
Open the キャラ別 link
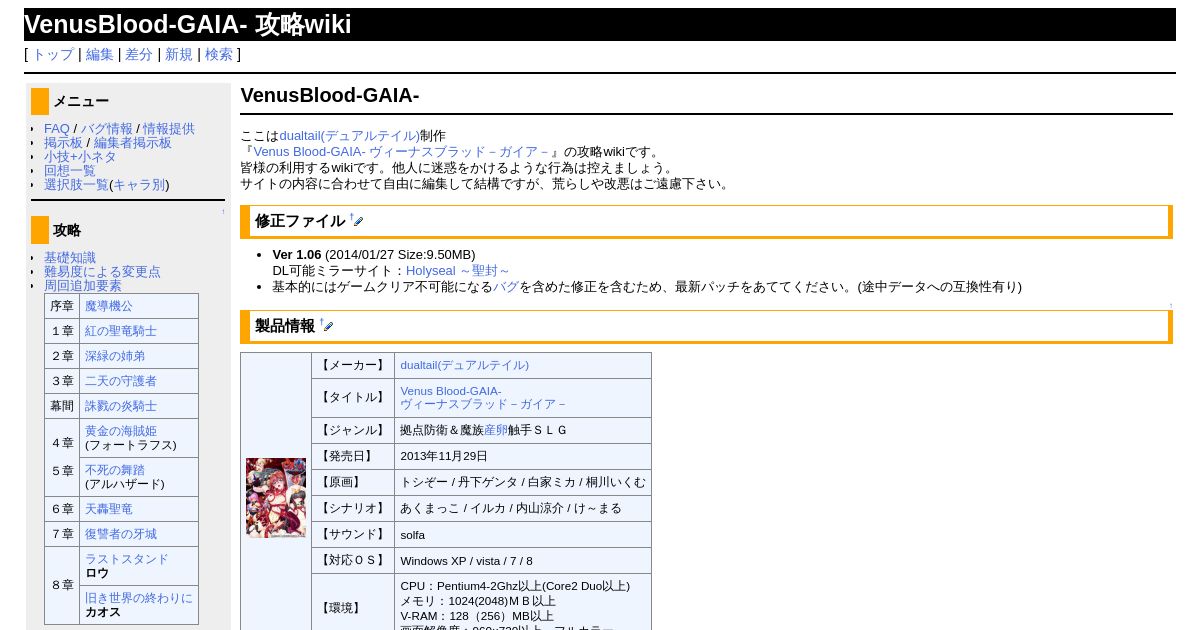tap(139, 185)
